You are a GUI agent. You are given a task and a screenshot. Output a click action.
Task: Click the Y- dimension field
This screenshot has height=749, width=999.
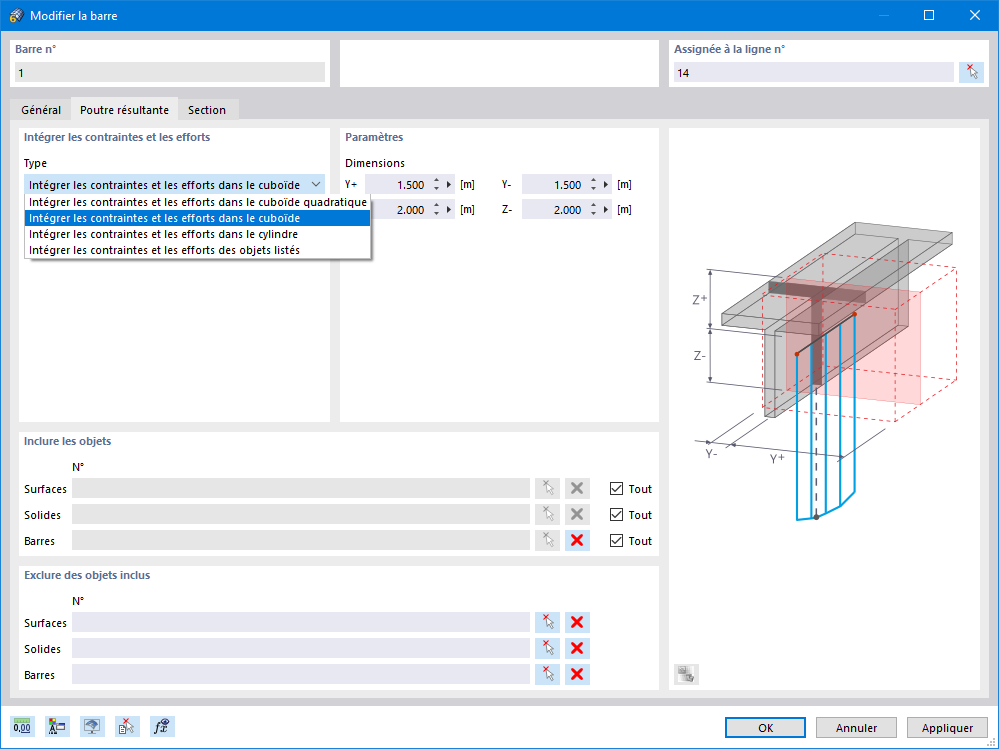click(x=555, y=185)
